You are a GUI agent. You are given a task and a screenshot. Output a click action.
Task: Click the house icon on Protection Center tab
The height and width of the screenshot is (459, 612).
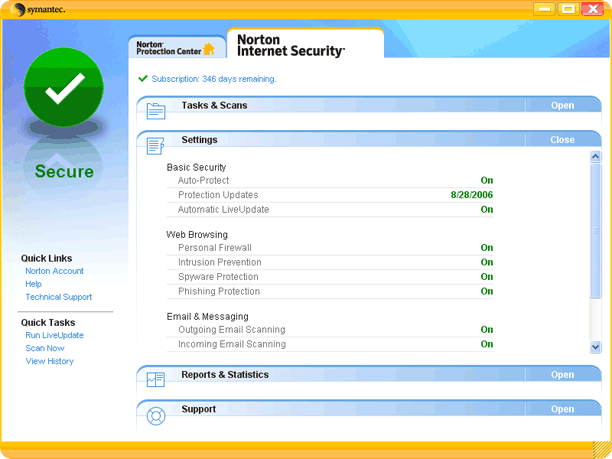[x=209, y=49]
